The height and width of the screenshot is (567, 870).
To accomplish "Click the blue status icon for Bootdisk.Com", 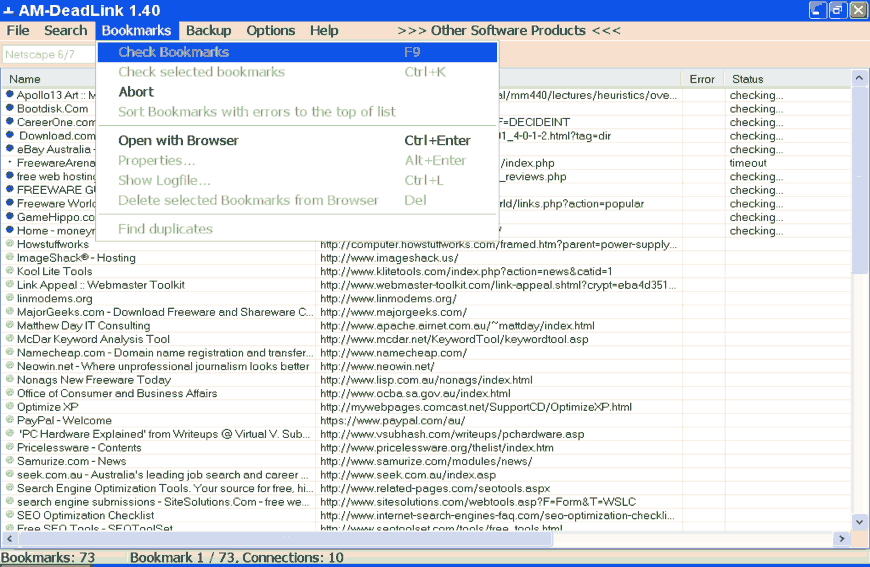I will (9, 108).
